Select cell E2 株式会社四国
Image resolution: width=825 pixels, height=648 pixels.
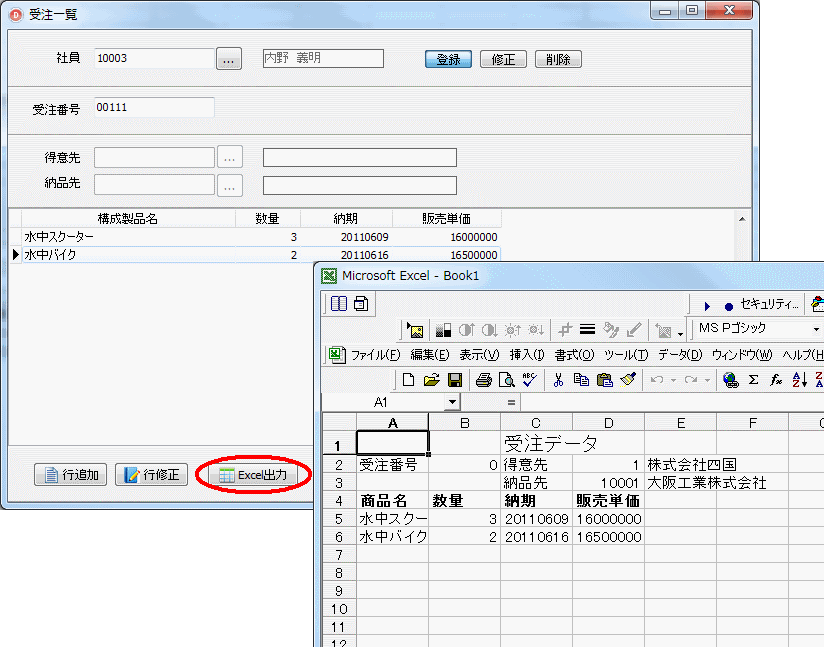pyautogui.click(x=680, y=464)
